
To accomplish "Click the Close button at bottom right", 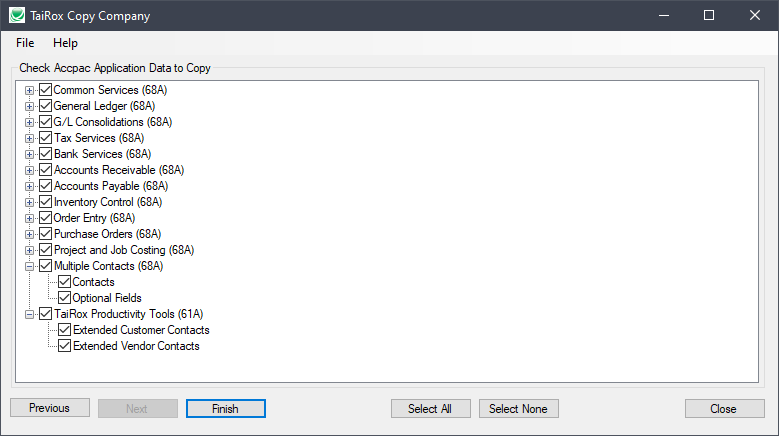I will coord(724,409).
